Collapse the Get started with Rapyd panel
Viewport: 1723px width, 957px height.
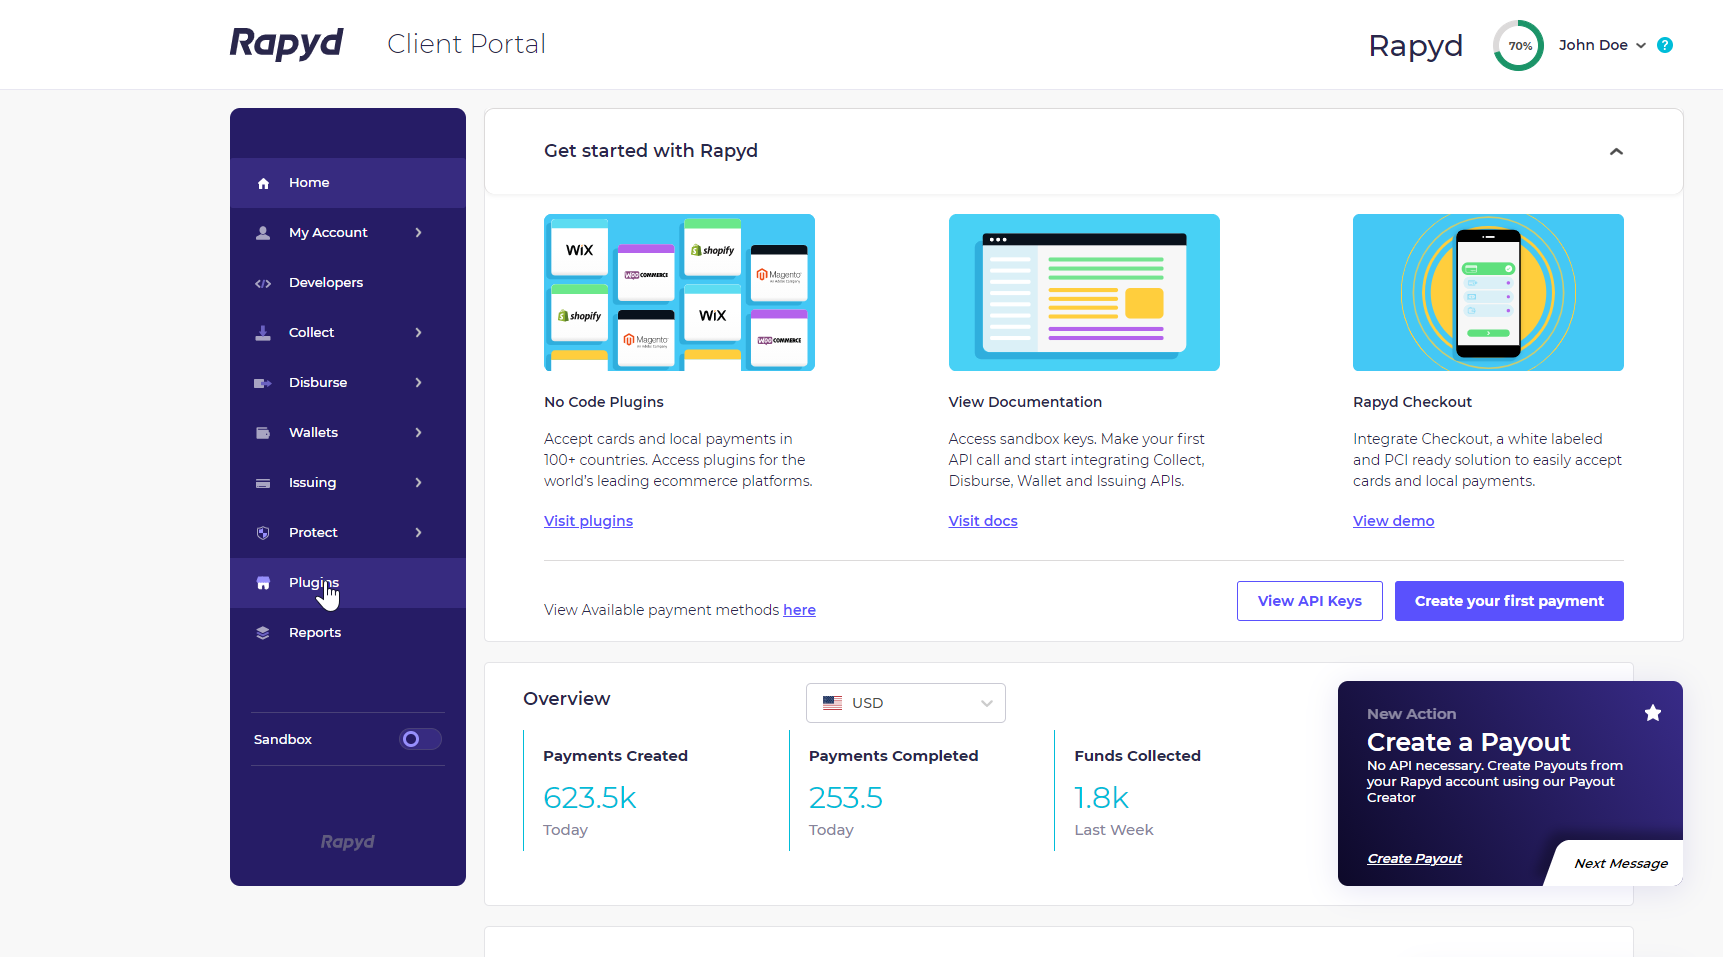[x=1616, y=152]
